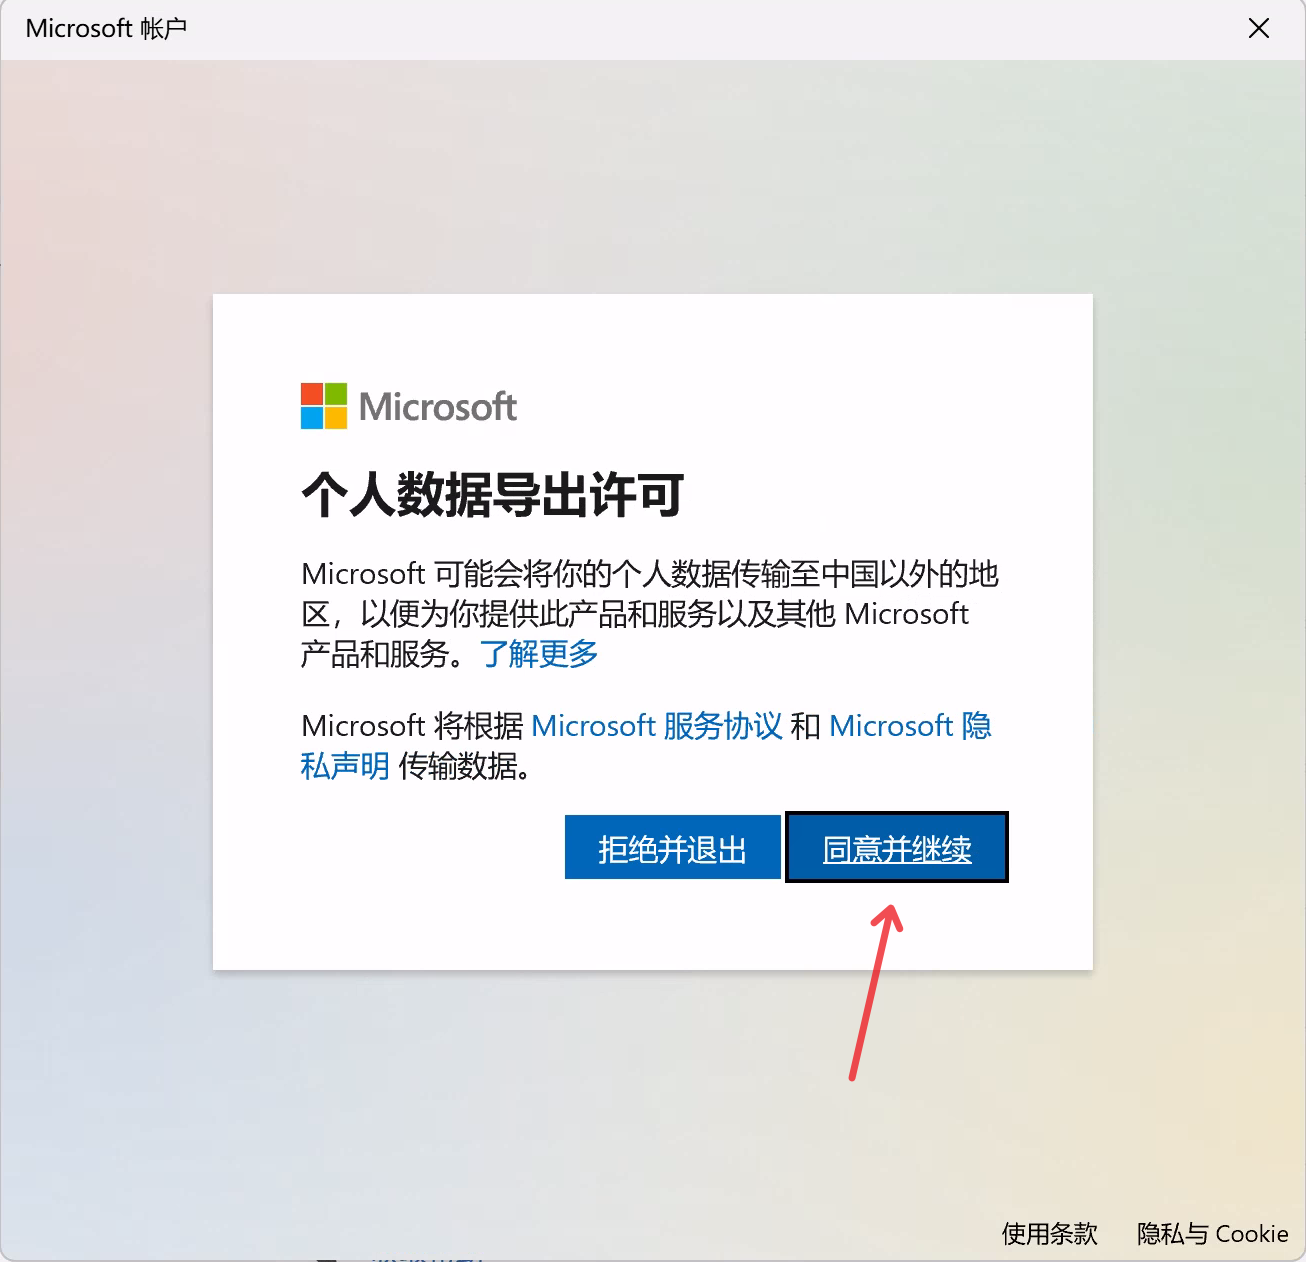Click the Microsoft logo icon
Viewport: 1306px width, 1262px height.
pyautogui.click(x=324, y=406)
